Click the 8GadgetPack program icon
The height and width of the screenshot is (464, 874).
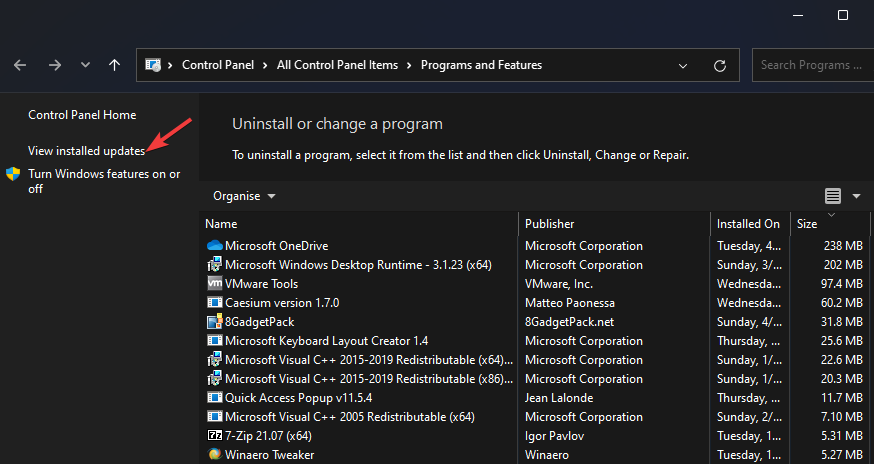pos(214,322)
